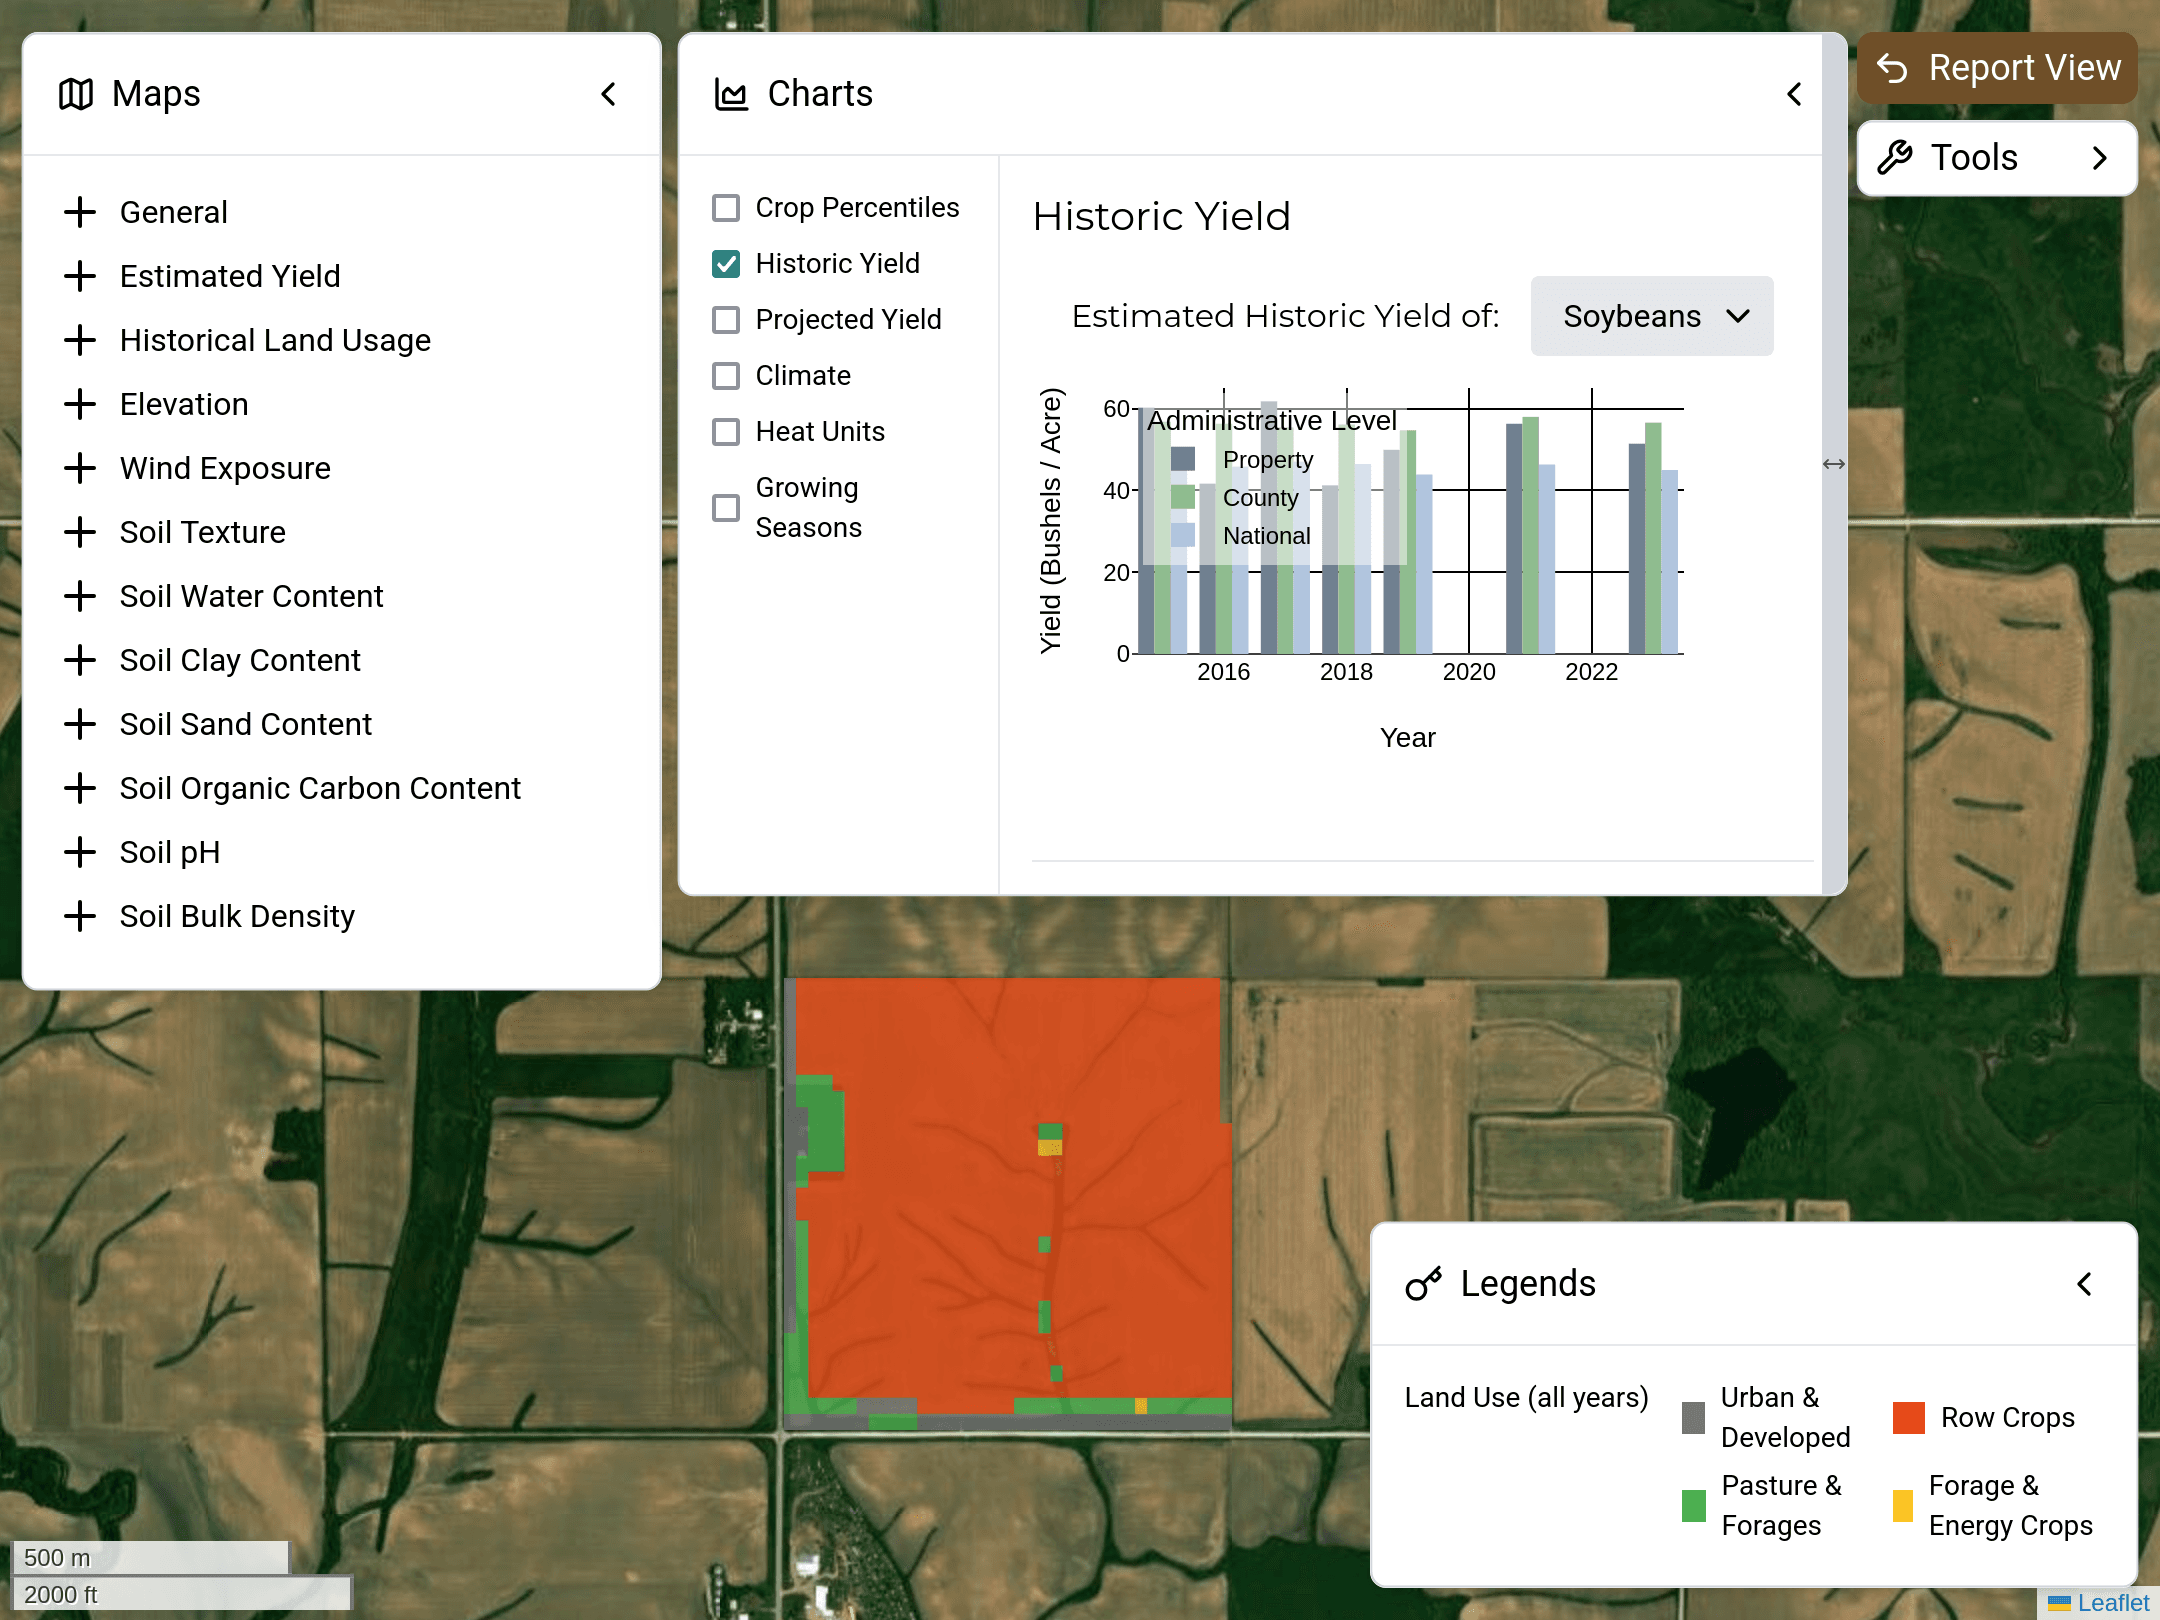Open the Soil Organic Carbon Content group
Image resolution: width=2160 pixels, height=1620 pixels.
click(320, 788)
